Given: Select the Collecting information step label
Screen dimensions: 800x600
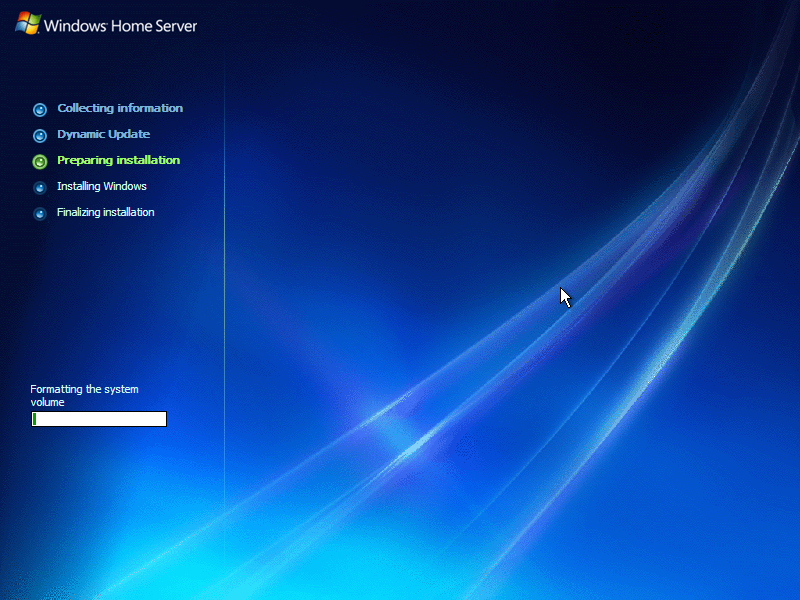Looking at the screenshot, I should pyautogui.click(x=120, y=108).
